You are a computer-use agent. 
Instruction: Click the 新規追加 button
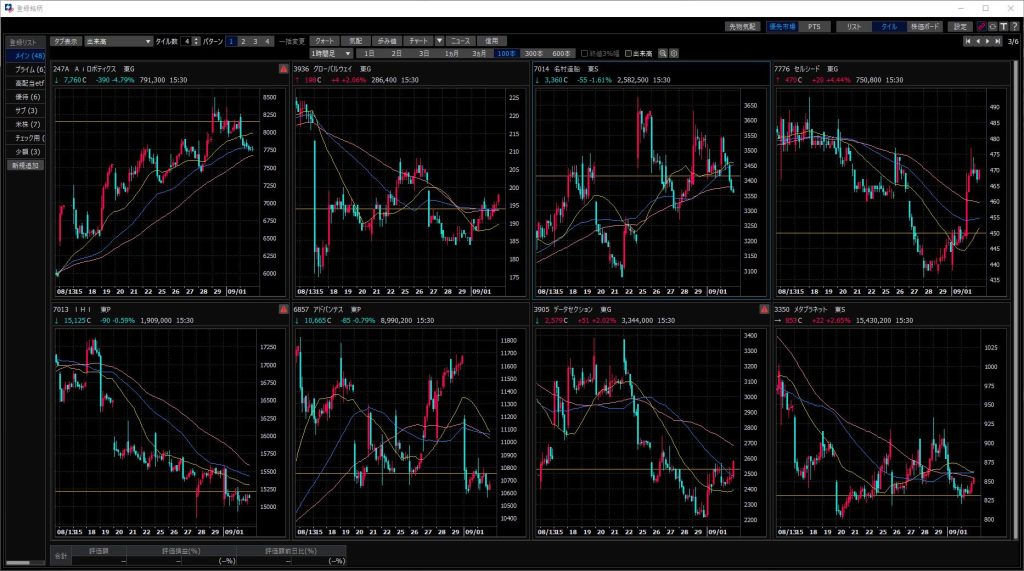[24, 165]
